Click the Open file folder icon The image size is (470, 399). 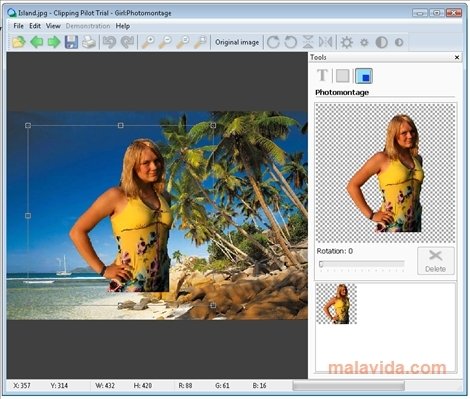click(x=19, y=42)
